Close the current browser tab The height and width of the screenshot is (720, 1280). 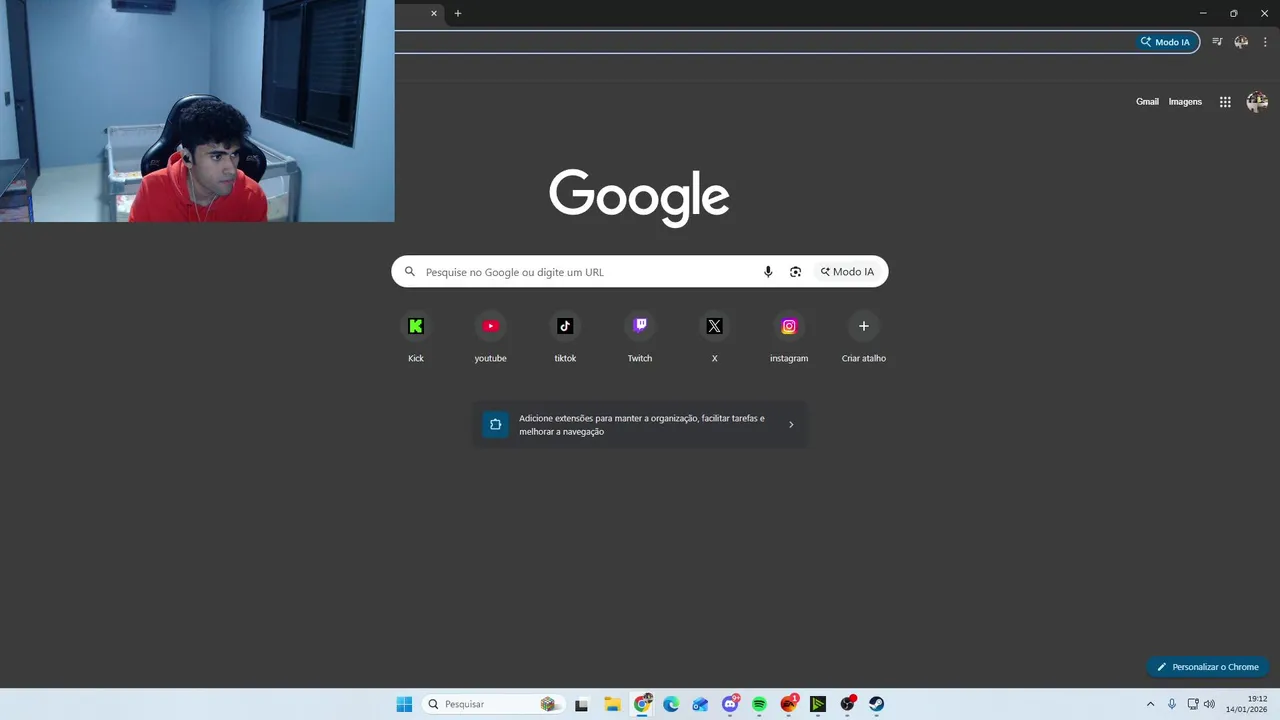pos(434,13)
